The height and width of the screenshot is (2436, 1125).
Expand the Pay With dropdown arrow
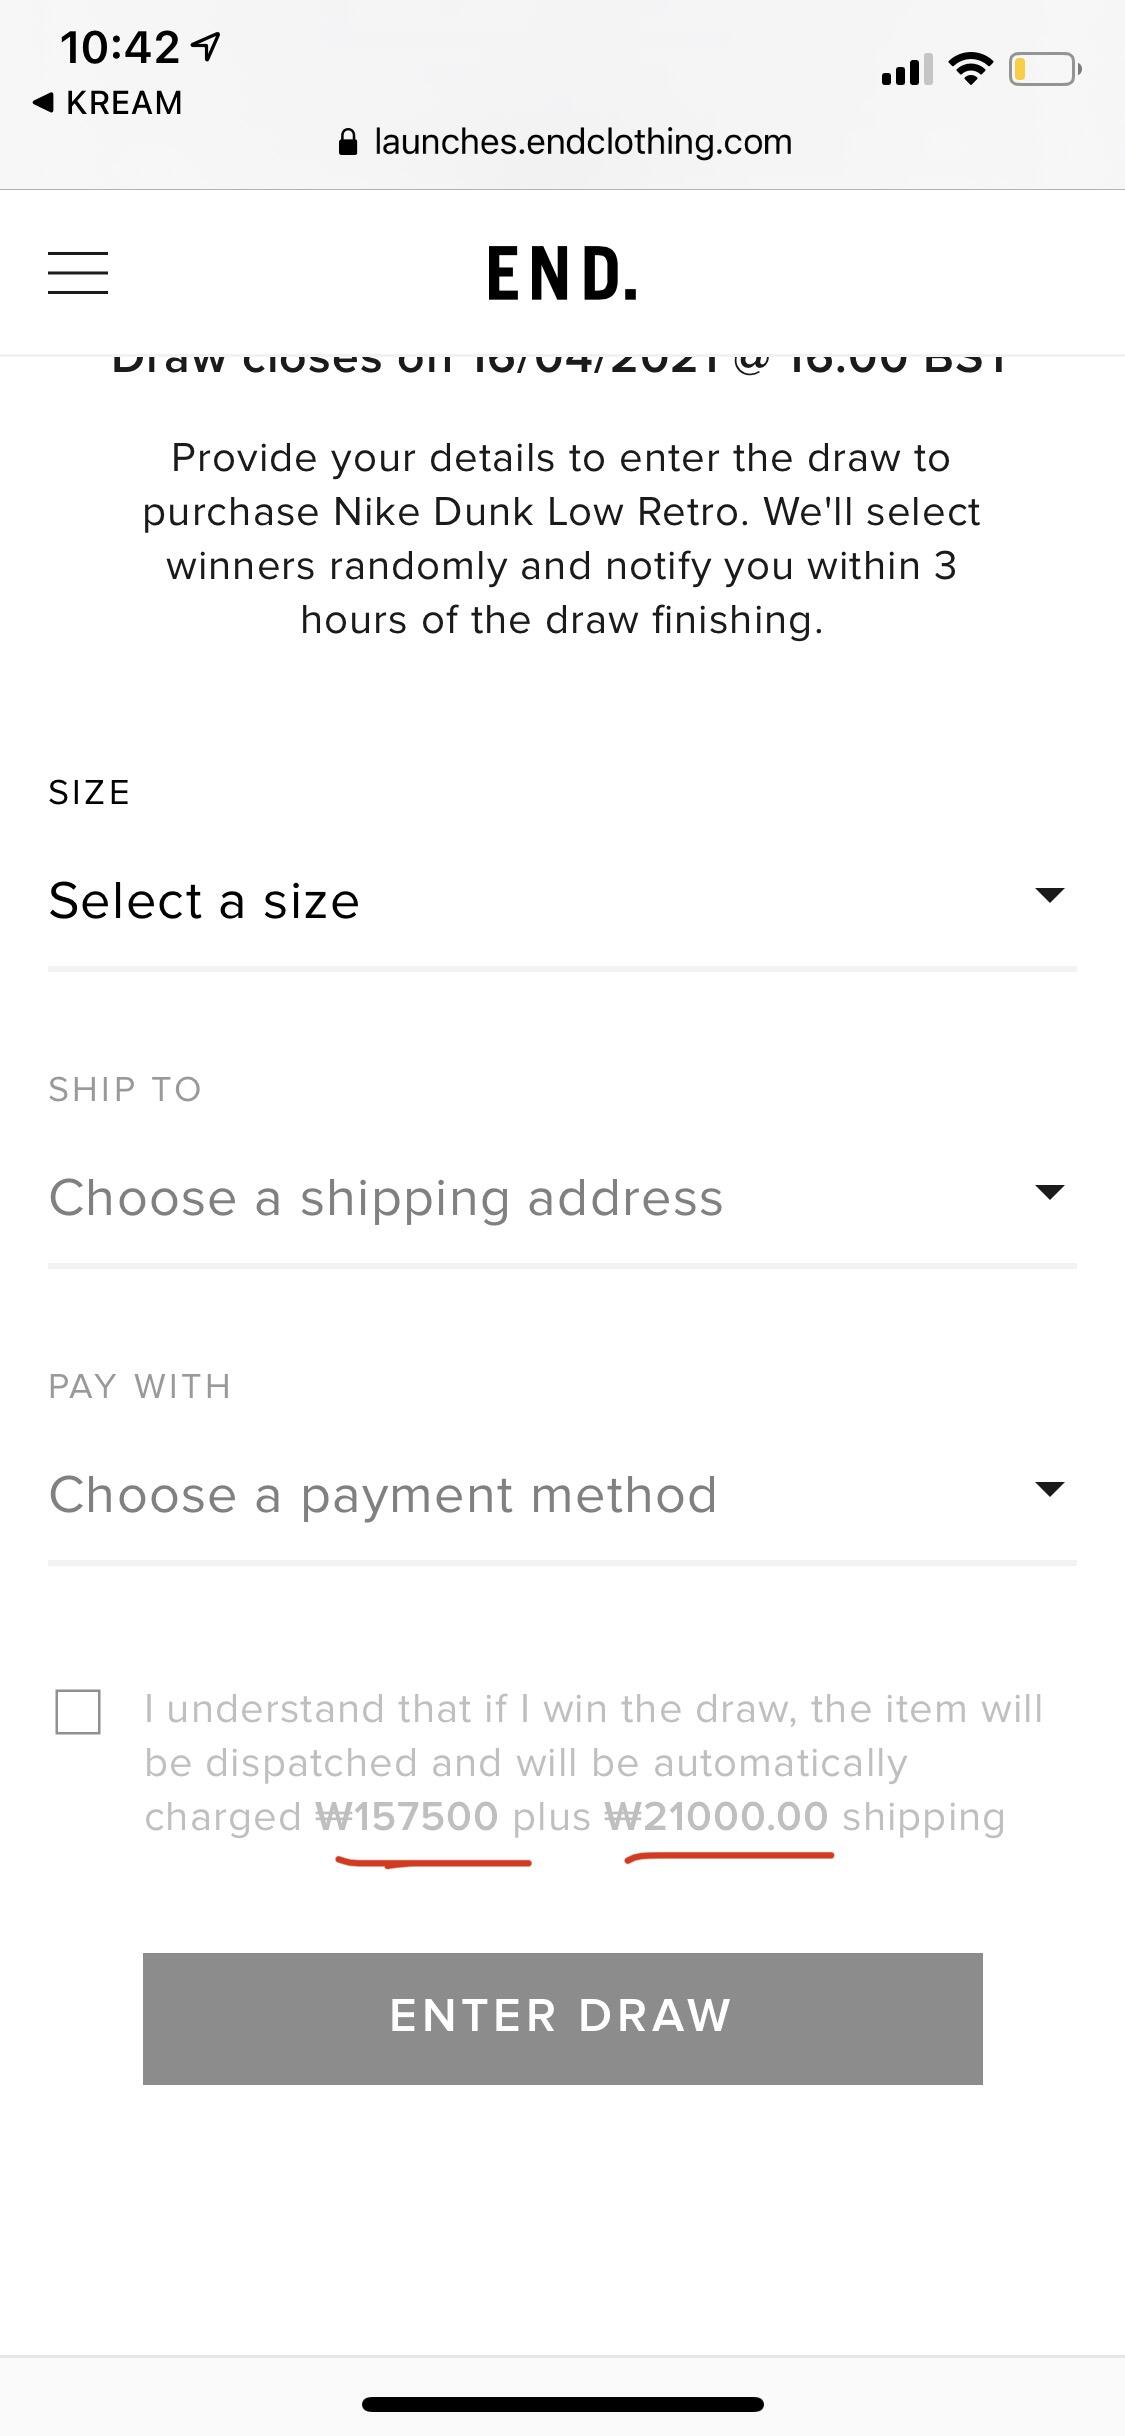tap(1049, 1489)
